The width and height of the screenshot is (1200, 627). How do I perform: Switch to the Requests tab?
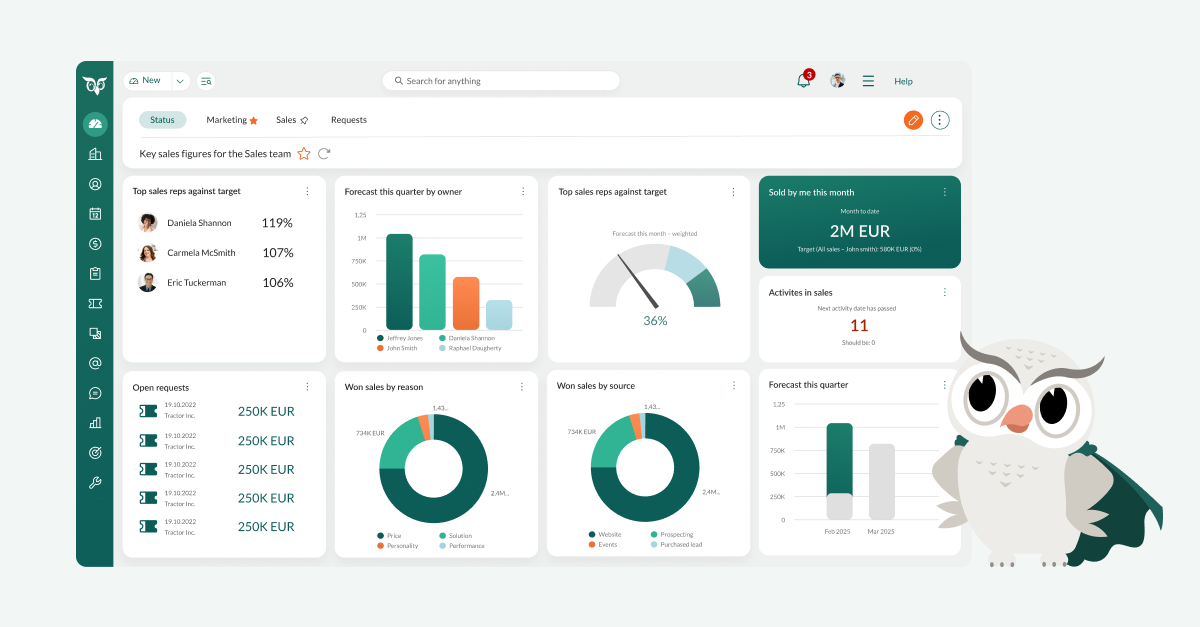[349, 120]
